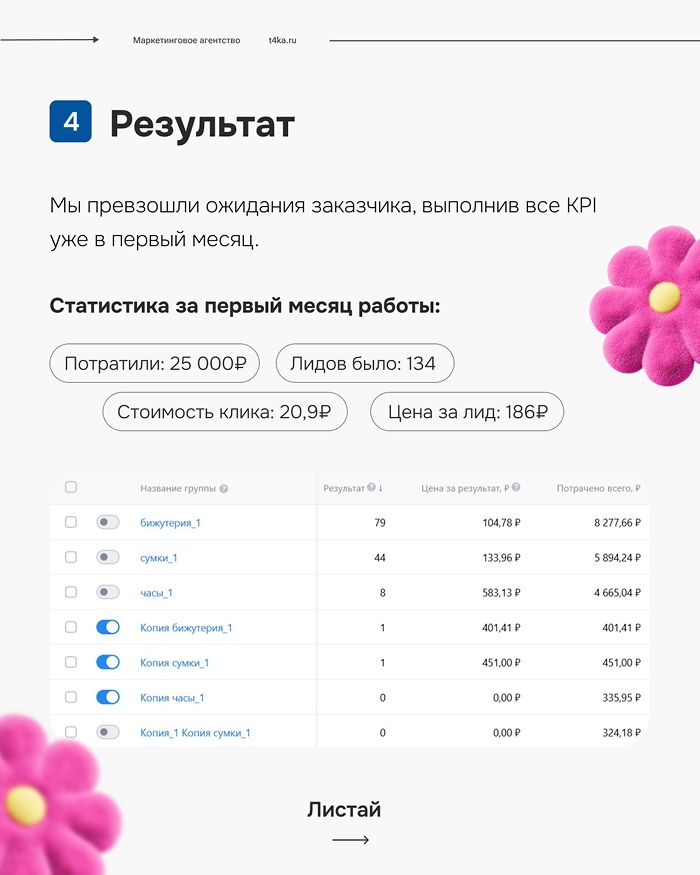This screenshot has width=700, height=875.
Task: Check the бижутерия_1 row checkbox
Action: point(71,522)
